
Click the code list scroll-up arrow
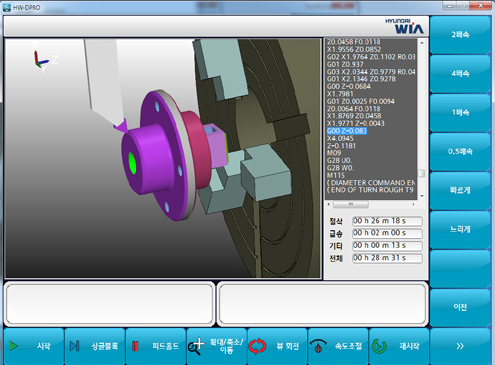(x=422, y=43)
